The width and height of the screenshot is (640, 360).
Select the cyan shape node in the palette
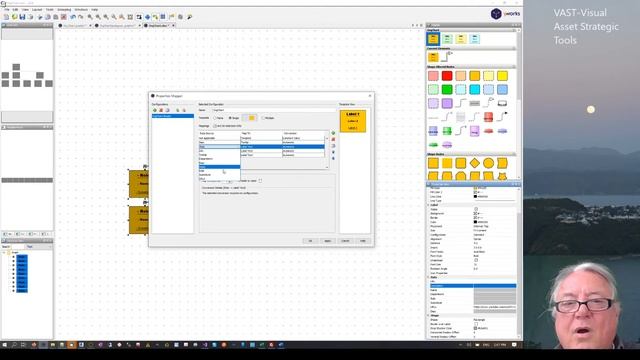(x=474, y=89)
